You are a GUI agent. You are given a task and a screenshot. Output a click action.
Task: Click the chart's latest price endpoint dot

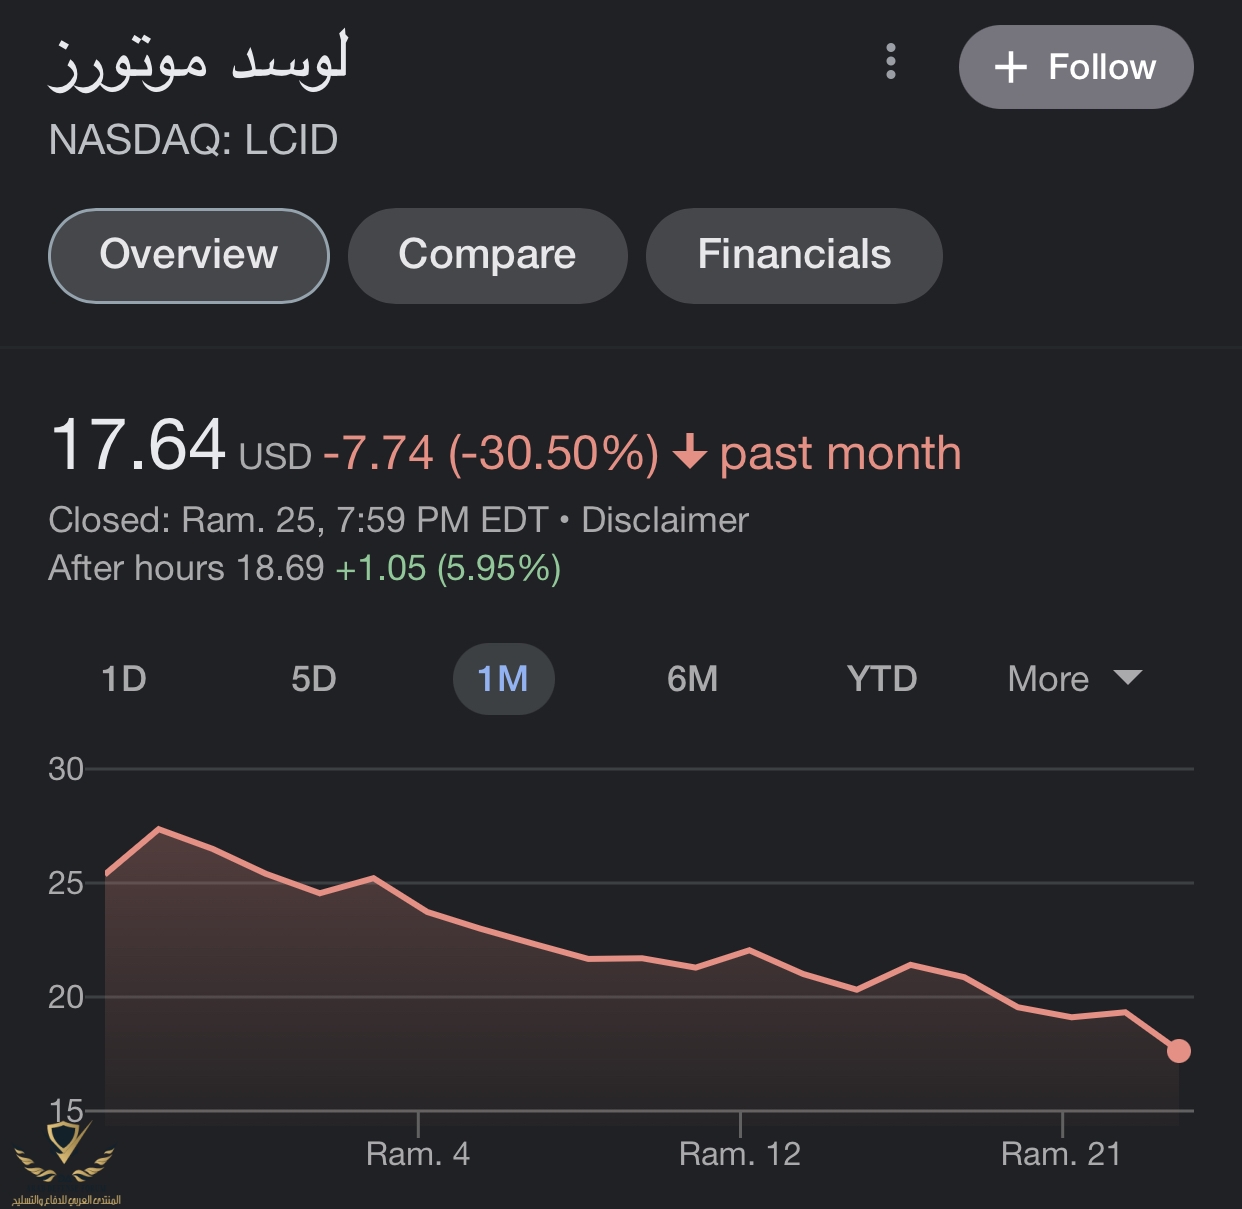pos(1179,1050)
